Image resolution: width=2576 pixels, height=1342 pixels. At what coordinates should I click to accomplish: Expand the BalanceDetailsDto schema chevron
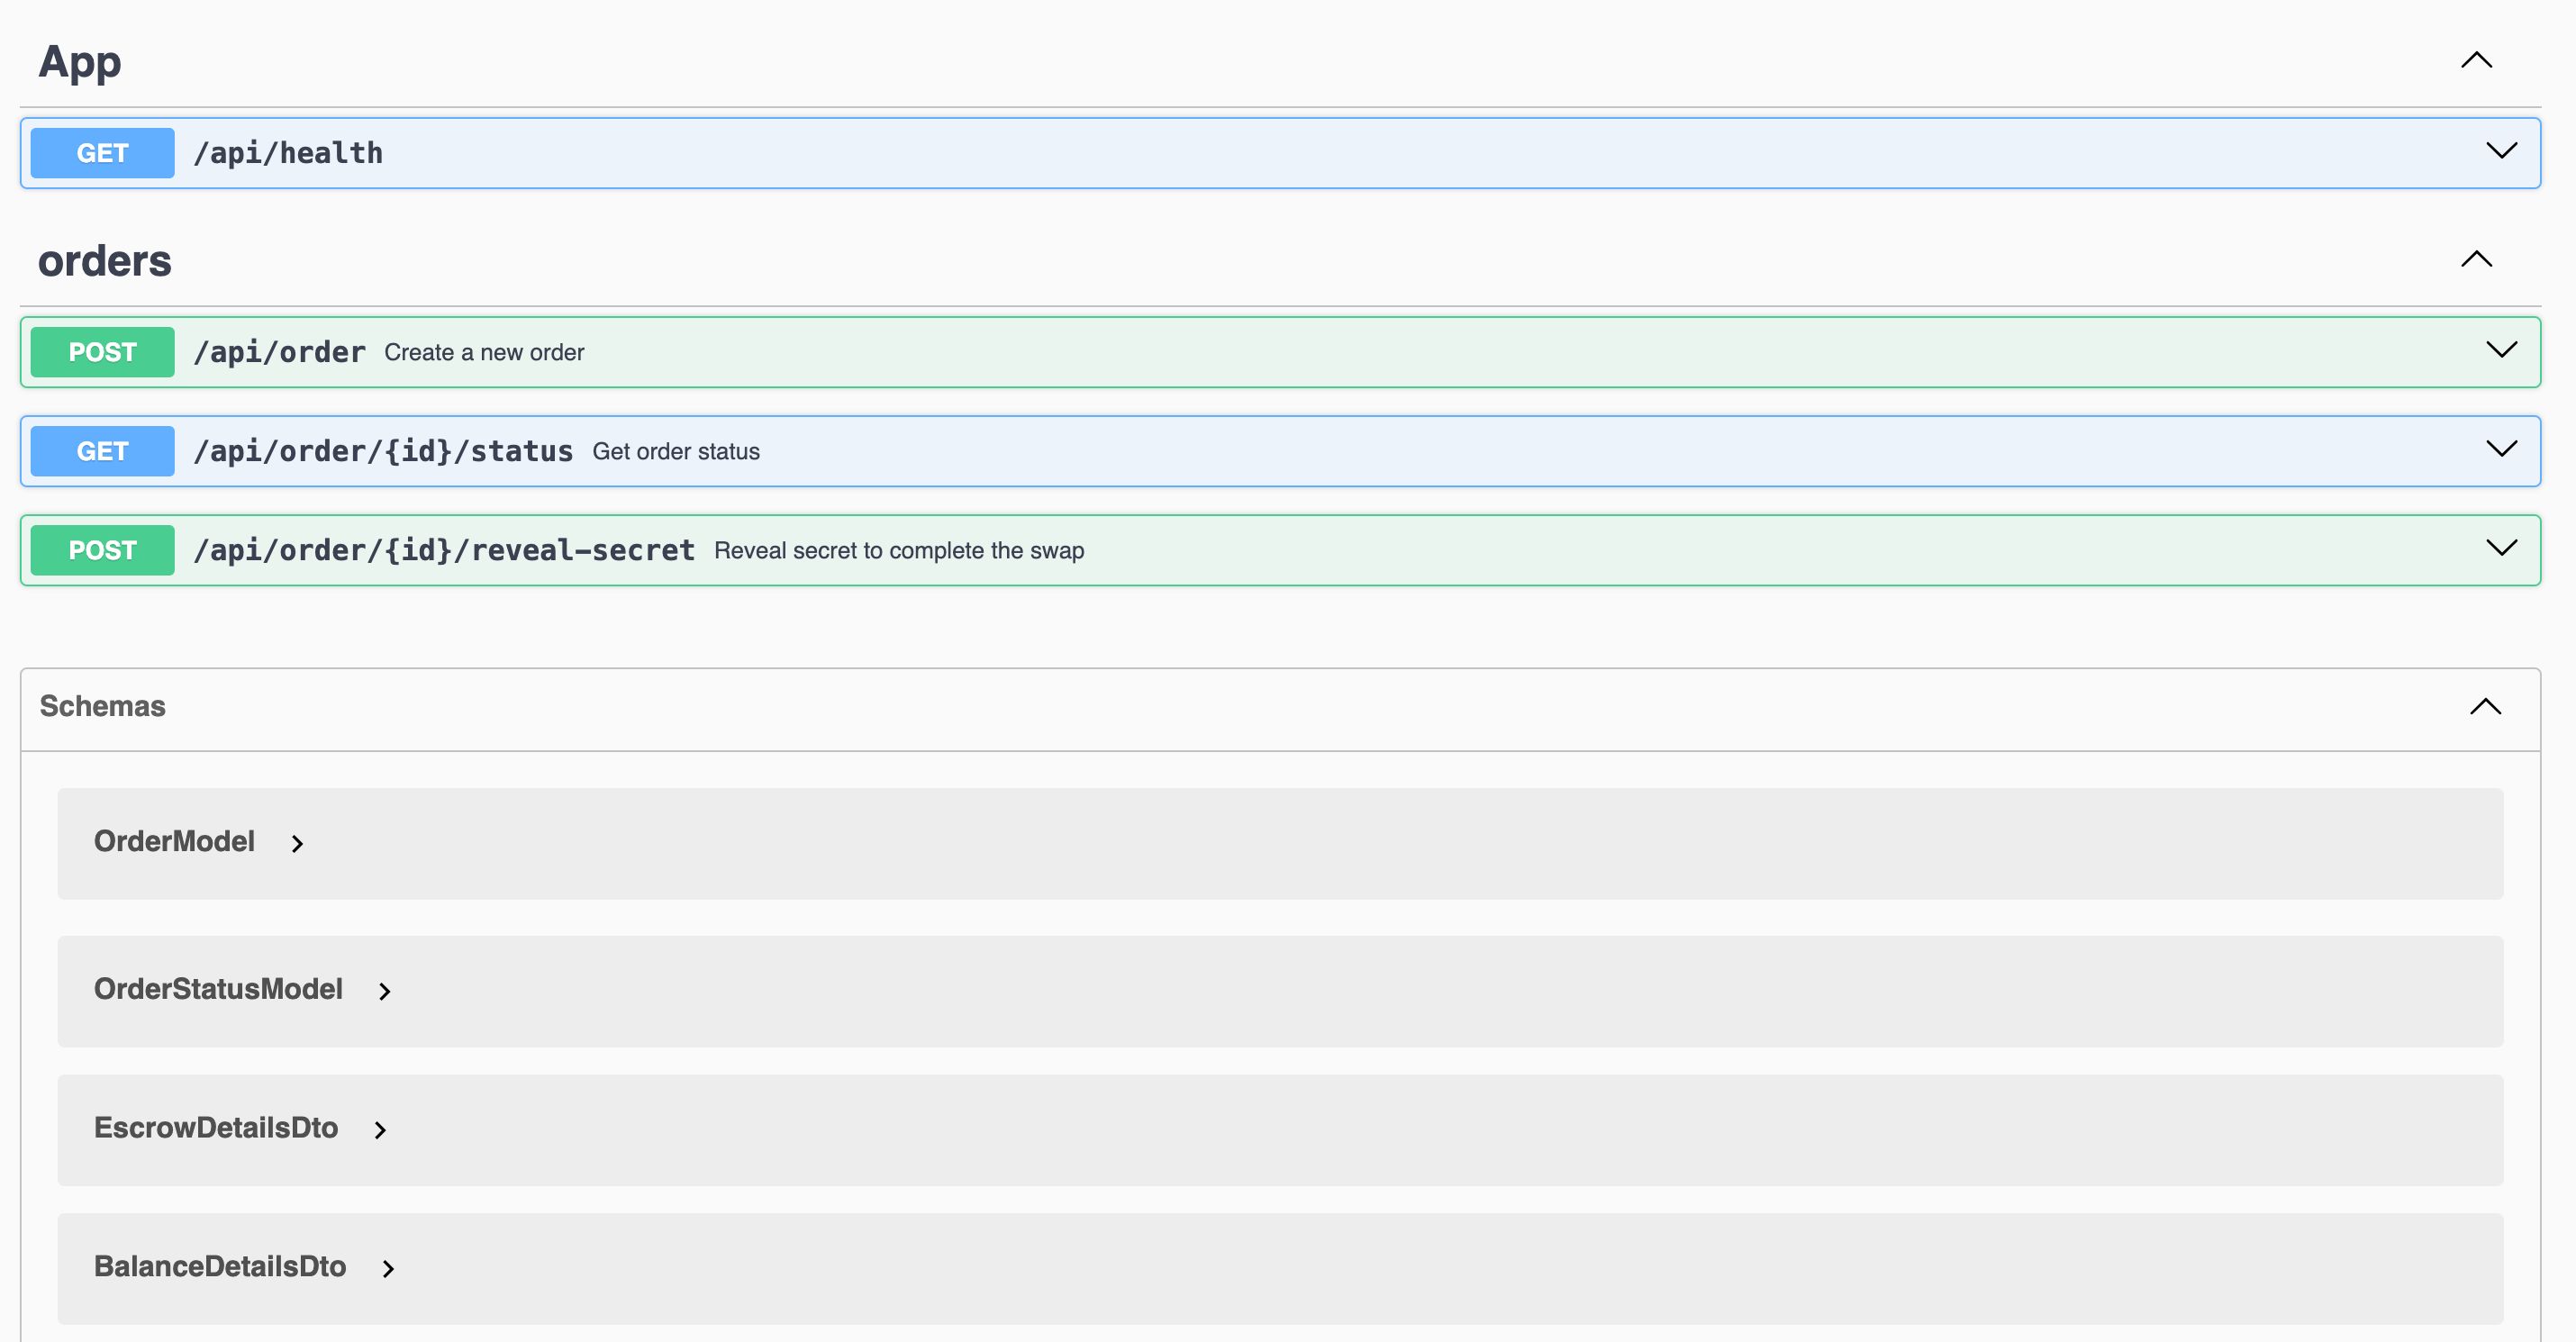pyautogui.click(x=388, y=1269)
